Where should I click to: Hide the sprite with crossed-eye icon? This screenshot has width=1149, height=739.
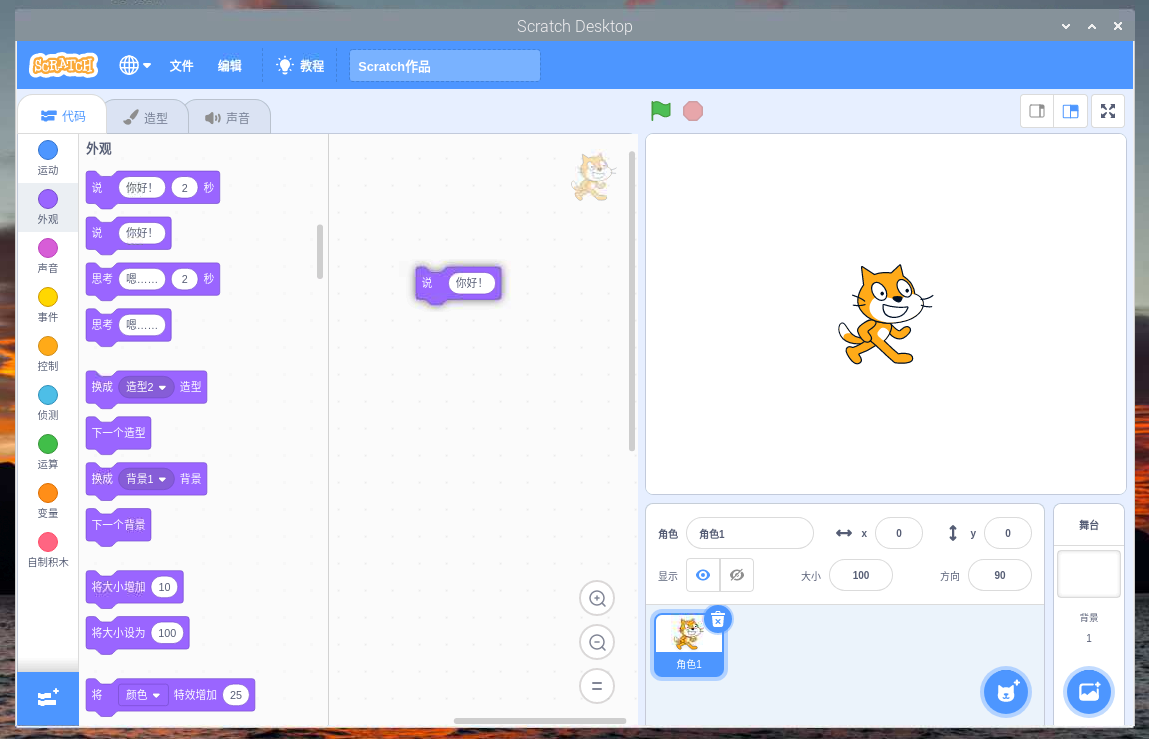736,576
